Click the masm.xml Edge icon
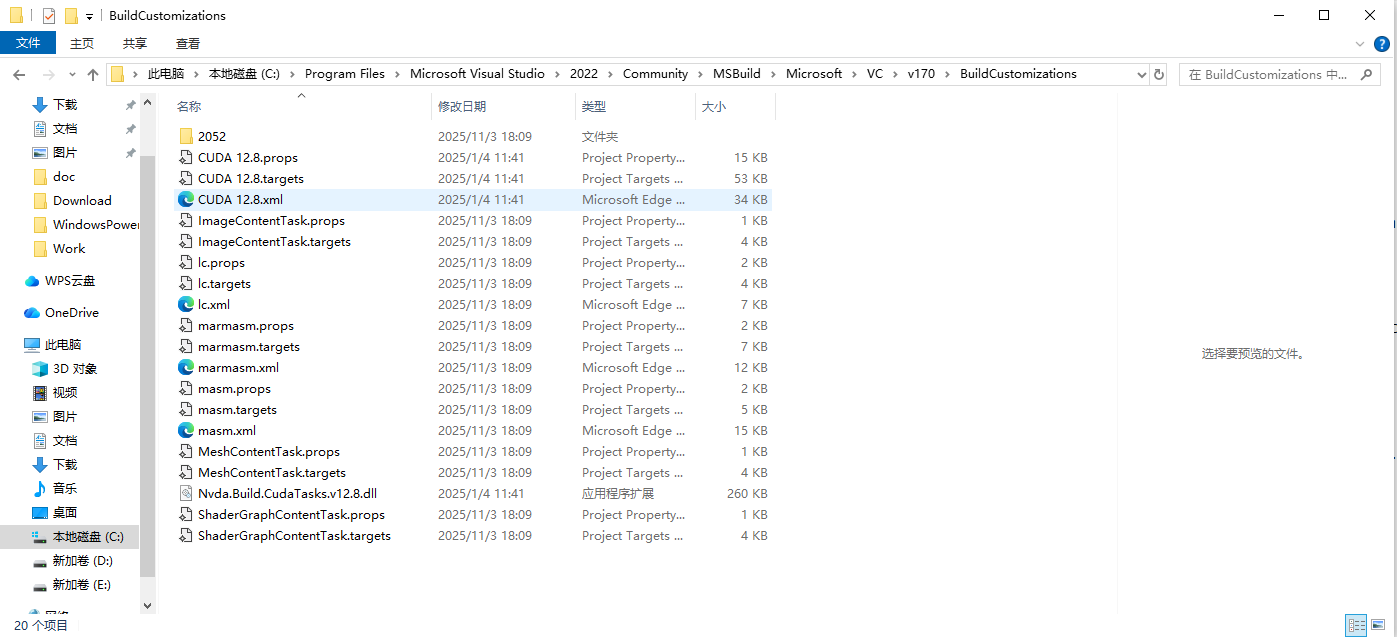The width and height of the screenshot is (1397, 637). 186,430
